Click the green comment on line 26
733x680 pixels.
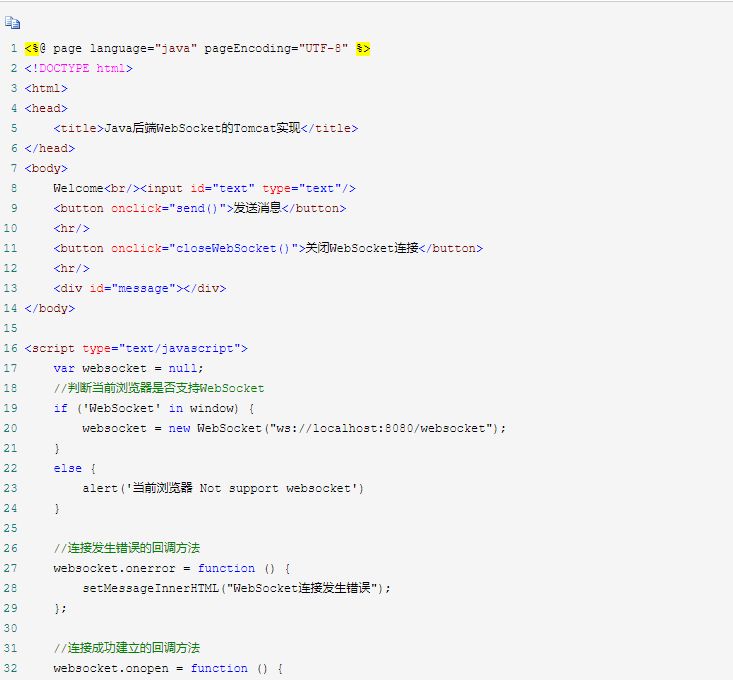127,548
